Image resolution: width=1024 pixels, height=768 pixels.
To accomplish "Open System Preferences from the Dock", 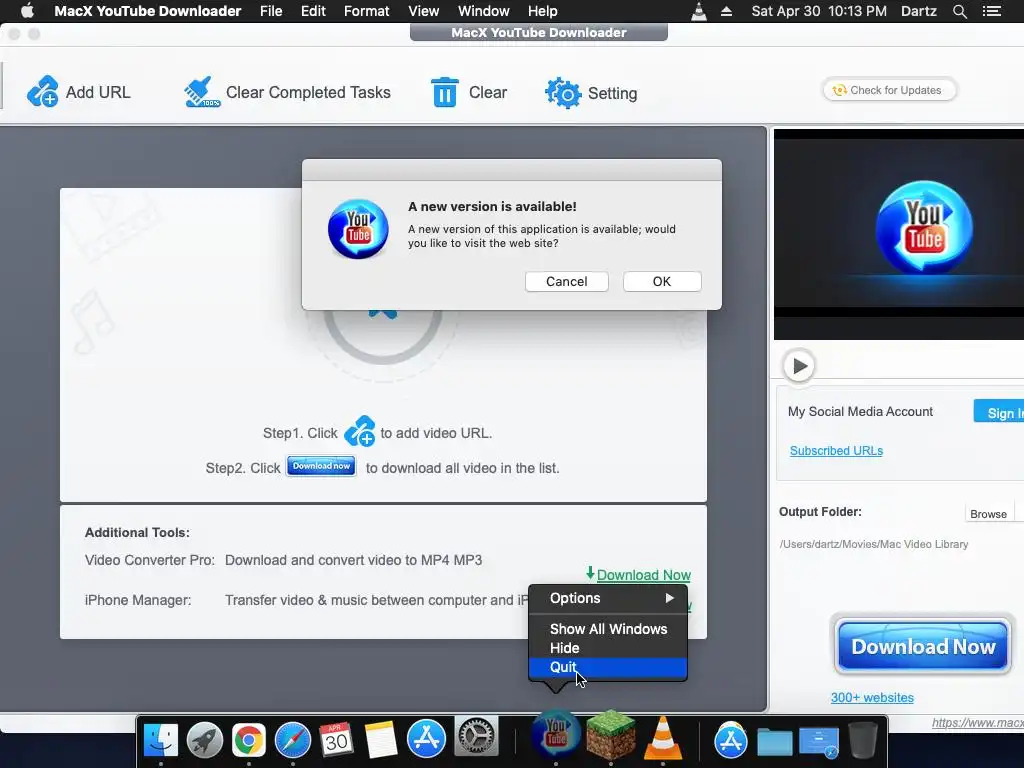I will click(x=476, y=737).
